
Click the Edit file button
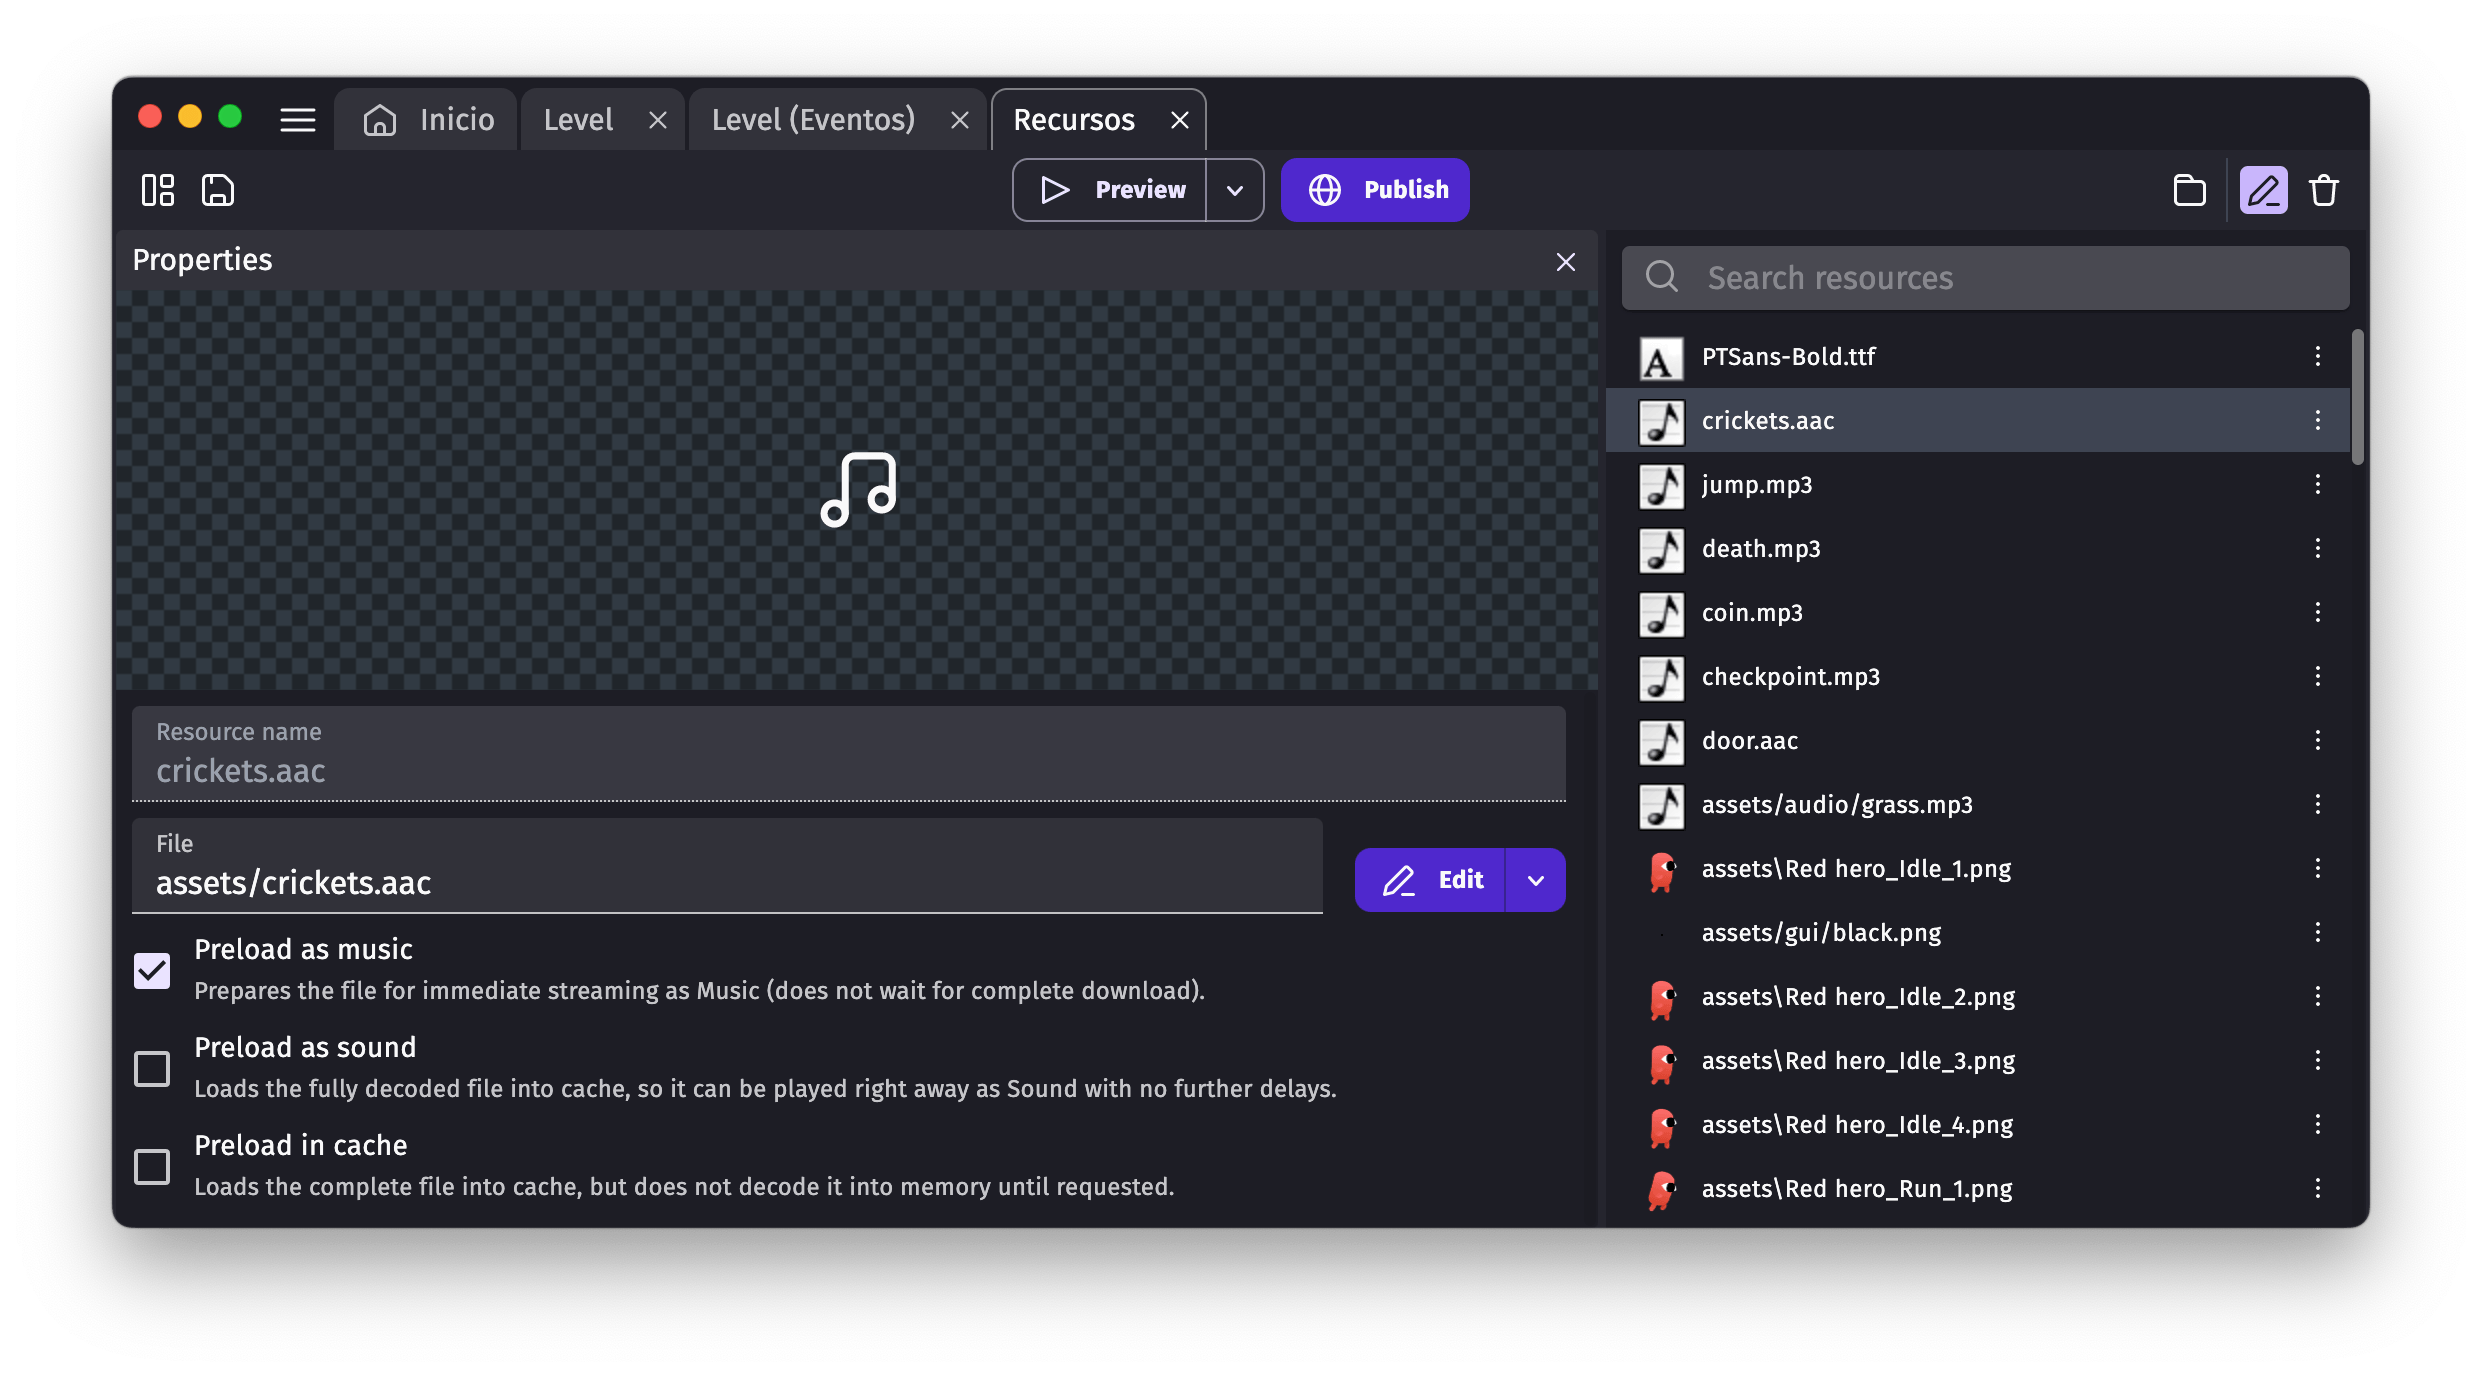[1435, 880]
